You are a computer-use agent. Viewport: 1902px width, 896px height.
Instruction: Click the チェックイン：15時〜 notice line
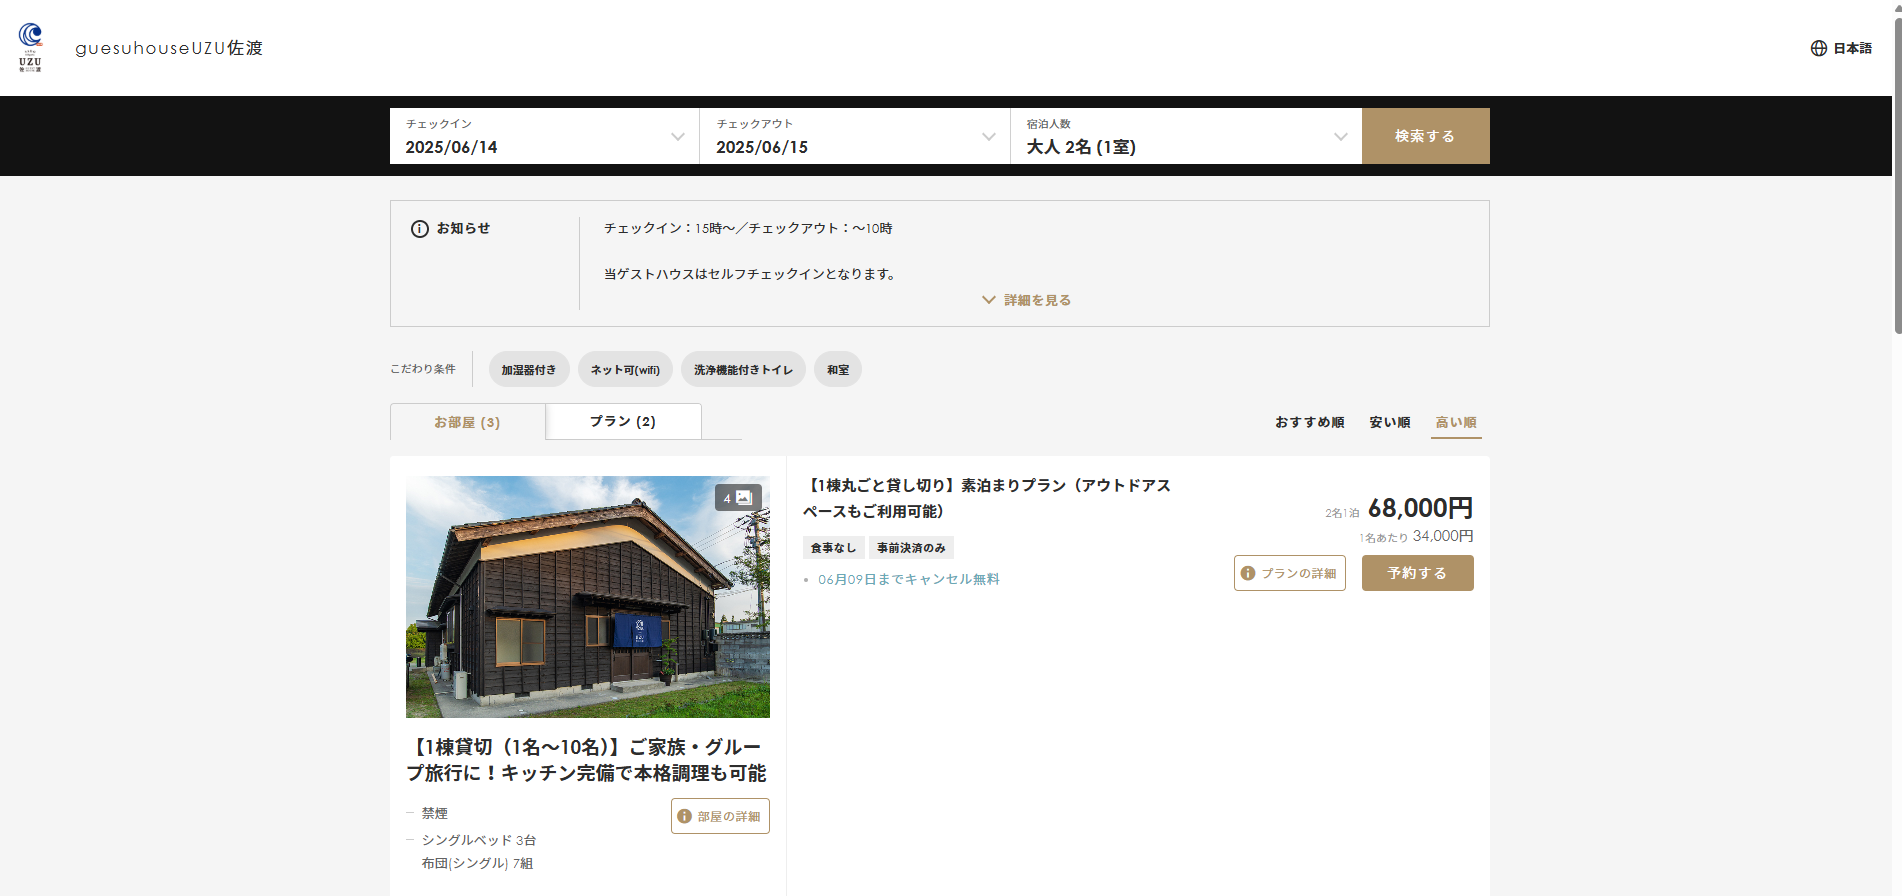click(x=748, y=228)
